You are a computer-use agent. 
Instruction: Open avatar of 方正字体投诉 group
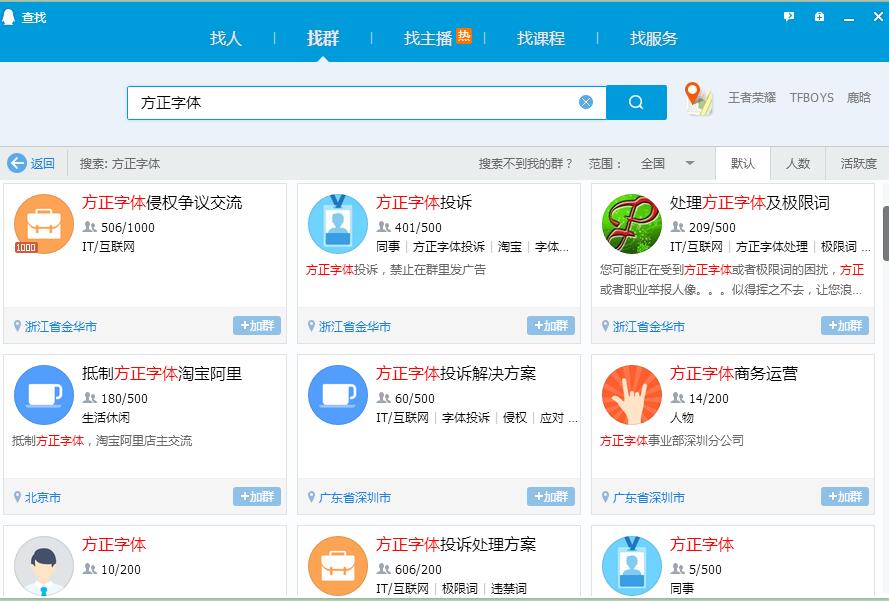tap(338, 224)
